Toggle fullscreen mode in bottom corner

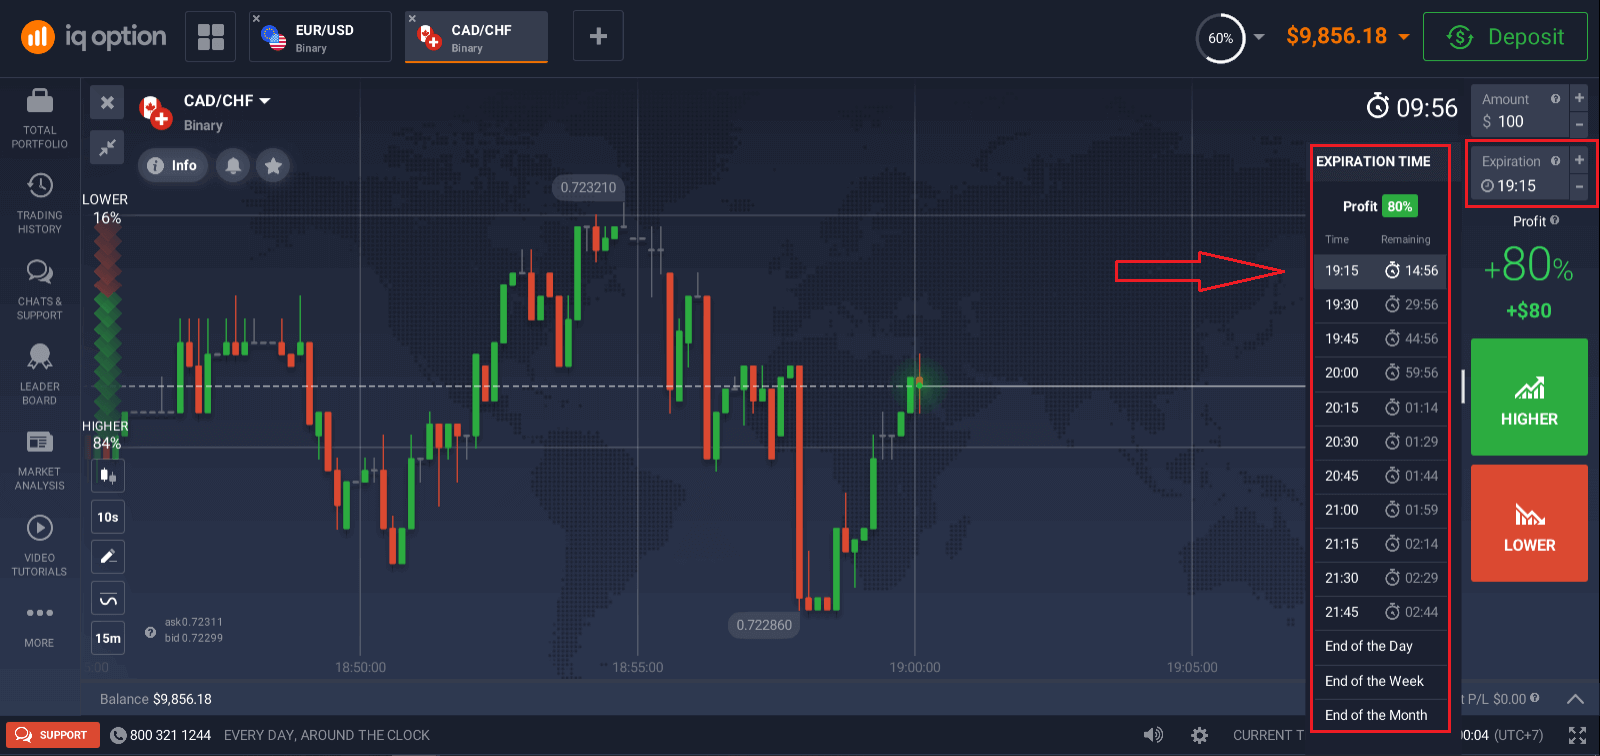(x=1577, y=735)
